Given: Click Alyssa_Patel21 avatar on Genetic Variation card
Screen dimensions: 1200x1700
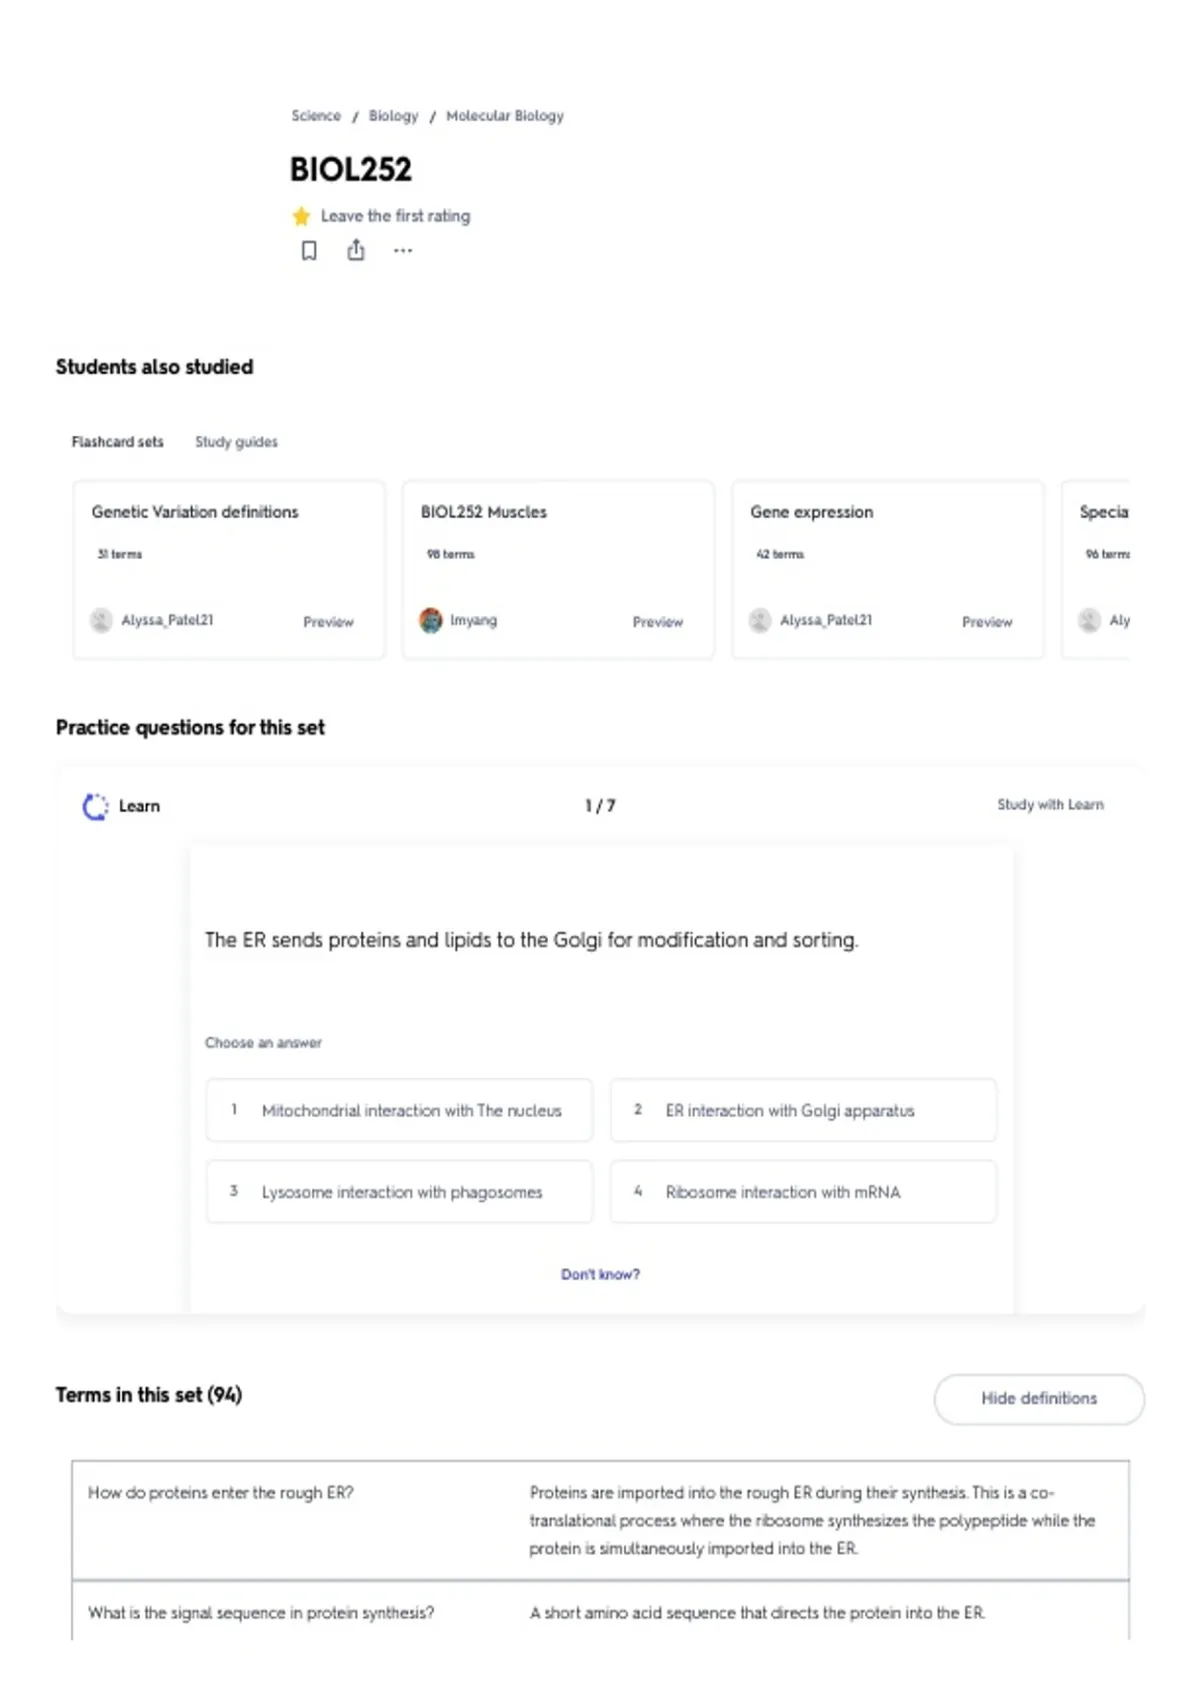Looking at the screenshot, I should tap(101, 621).
